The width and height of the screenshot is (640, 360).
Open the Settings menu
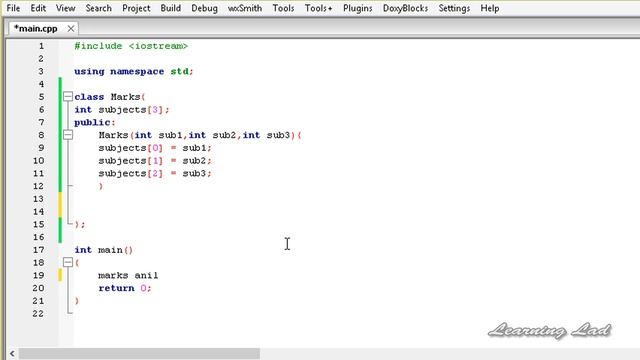[x=454, y=8]
